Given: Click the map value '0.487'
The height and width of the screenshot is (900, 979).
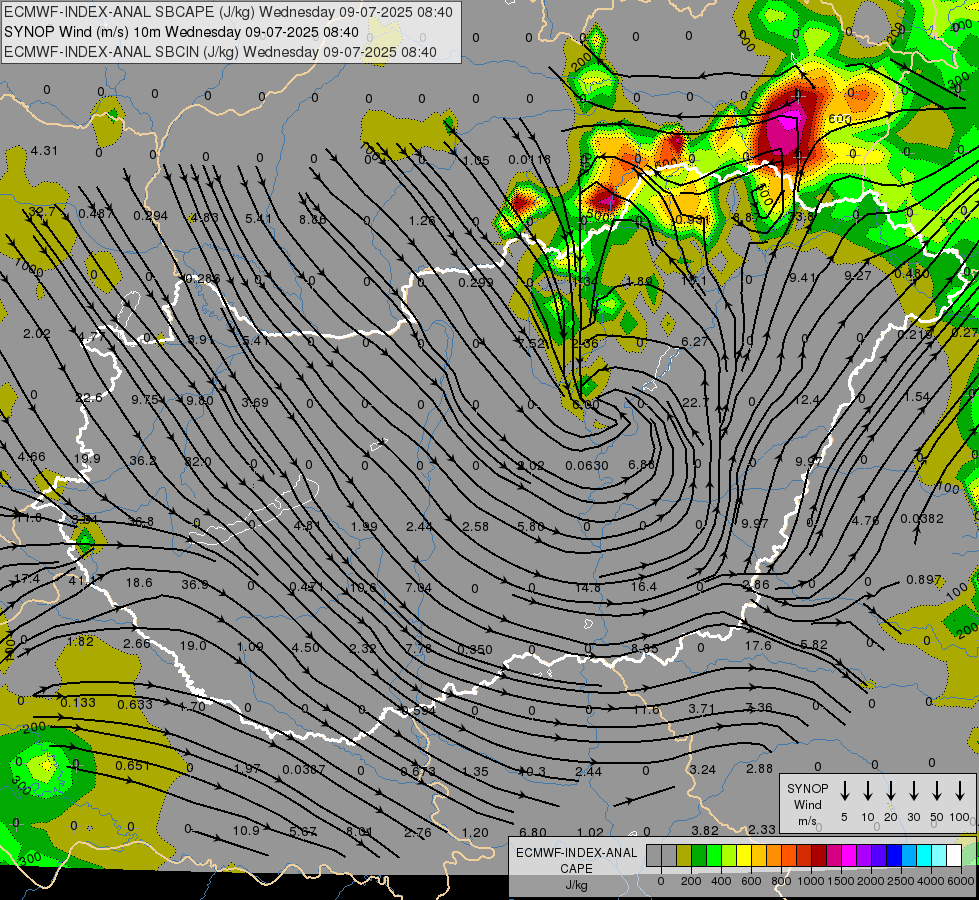Looking at the screenshot, I should pos(96,213).
